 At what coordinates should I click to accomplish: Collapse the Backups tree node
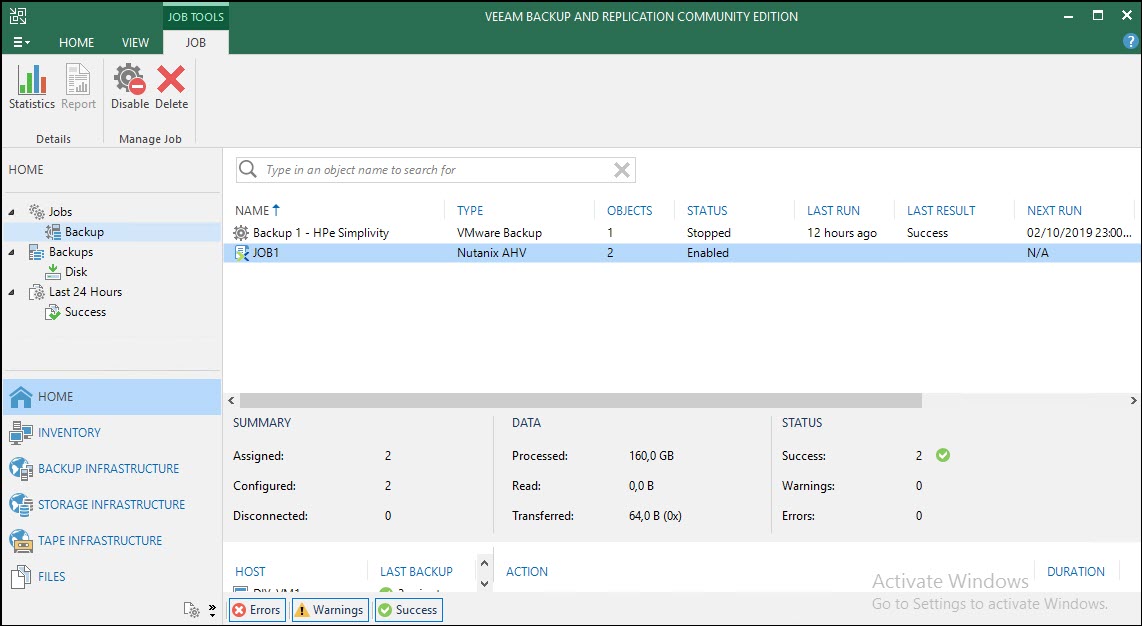12,252
